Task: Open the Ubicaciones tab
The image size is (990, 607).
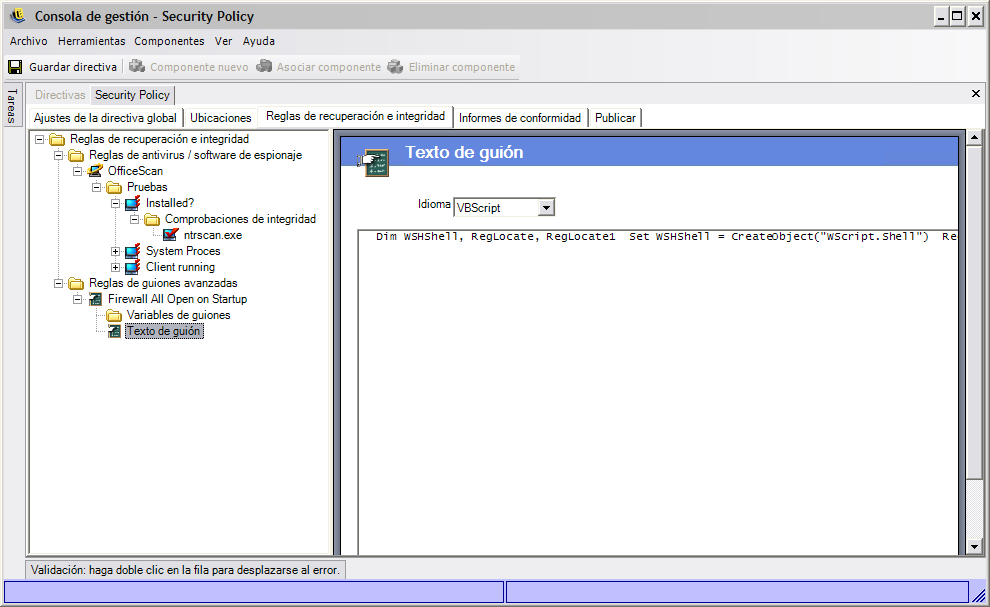Action: click(221, 118)
